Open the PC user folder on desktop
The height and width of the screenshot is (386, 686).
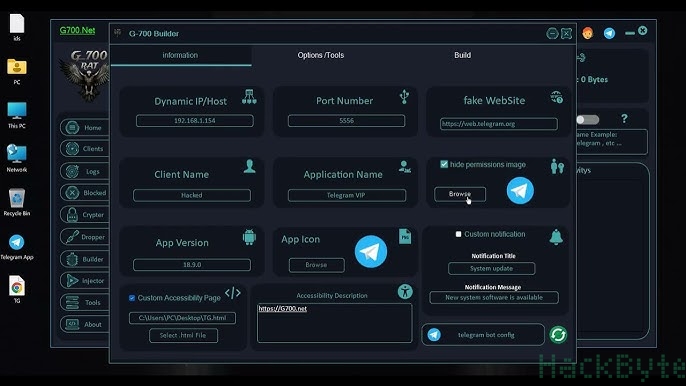point(17,71)
